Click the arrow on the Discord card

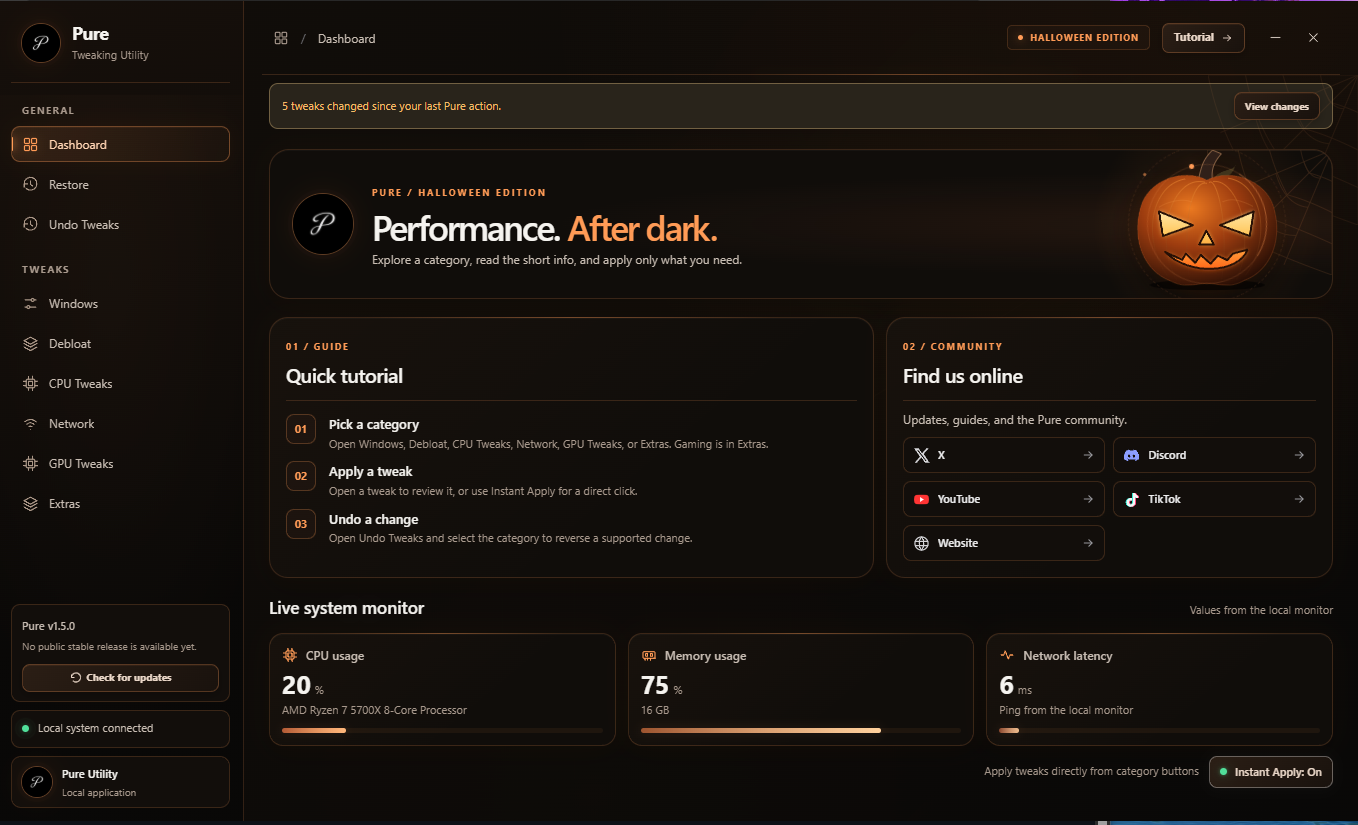(x=1299, y=455)
